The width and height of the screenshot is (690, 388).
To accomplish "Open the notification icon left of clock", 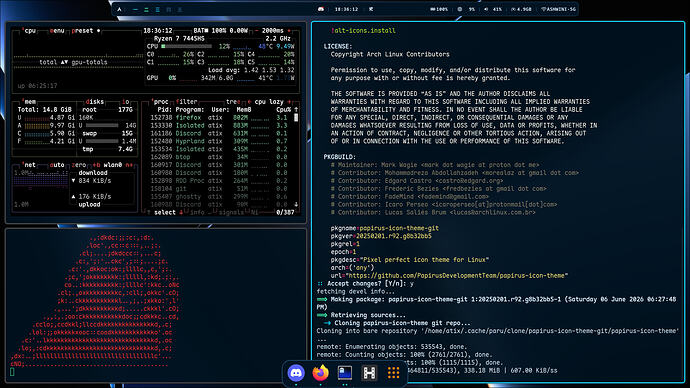I will point(321,9).
